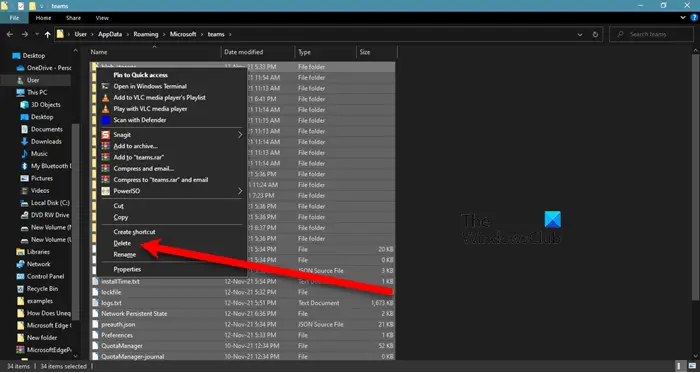Viewport: 700px width, 373px height.
Task: Choose Pin to Quick access
Action: [172, 75]
